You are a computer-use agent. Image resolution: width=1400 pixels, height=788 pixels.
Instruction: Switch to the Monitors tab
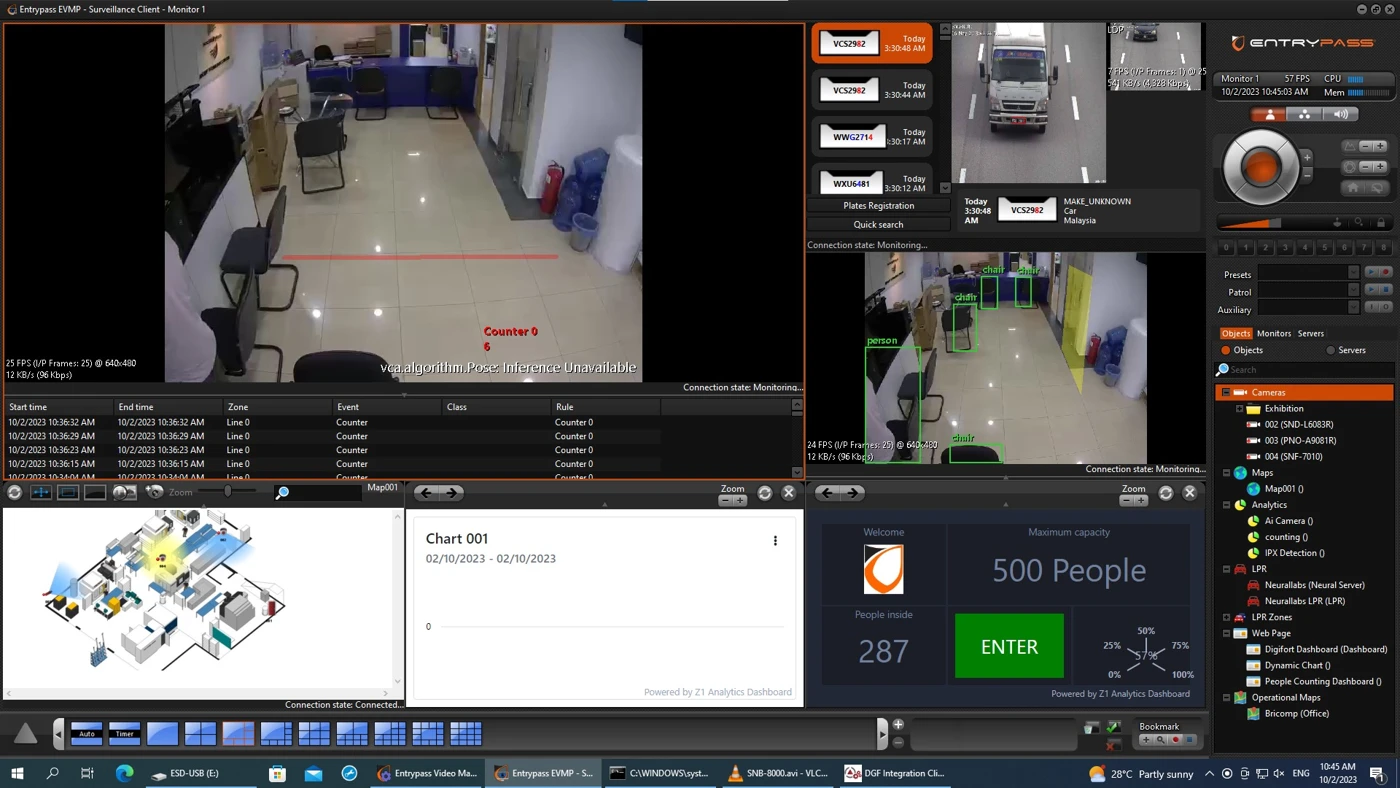click(1274, 334)
